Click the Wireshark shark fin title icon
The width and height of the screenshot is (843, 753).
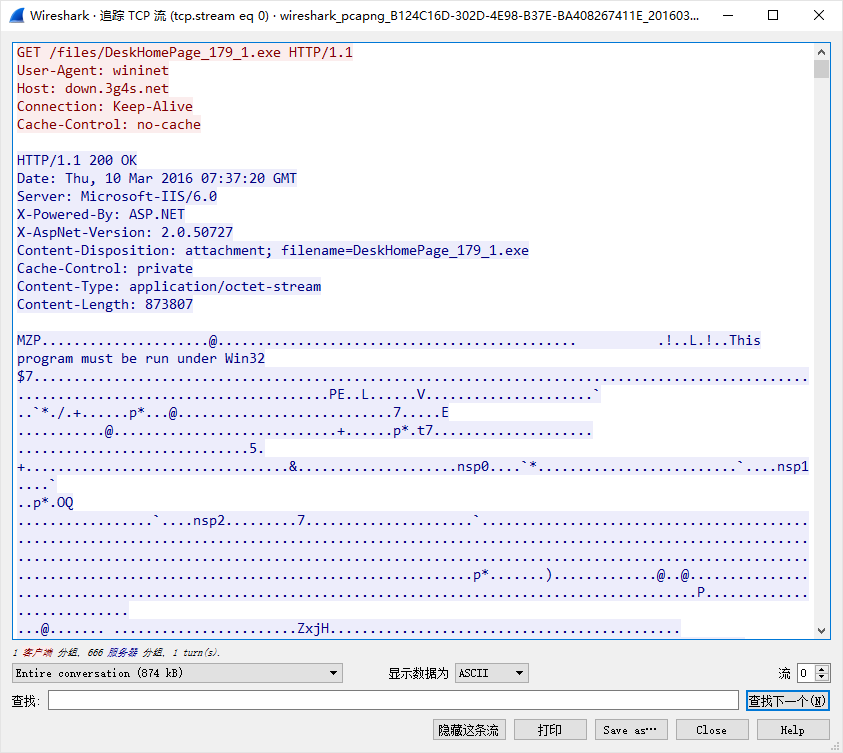point(17,16)
